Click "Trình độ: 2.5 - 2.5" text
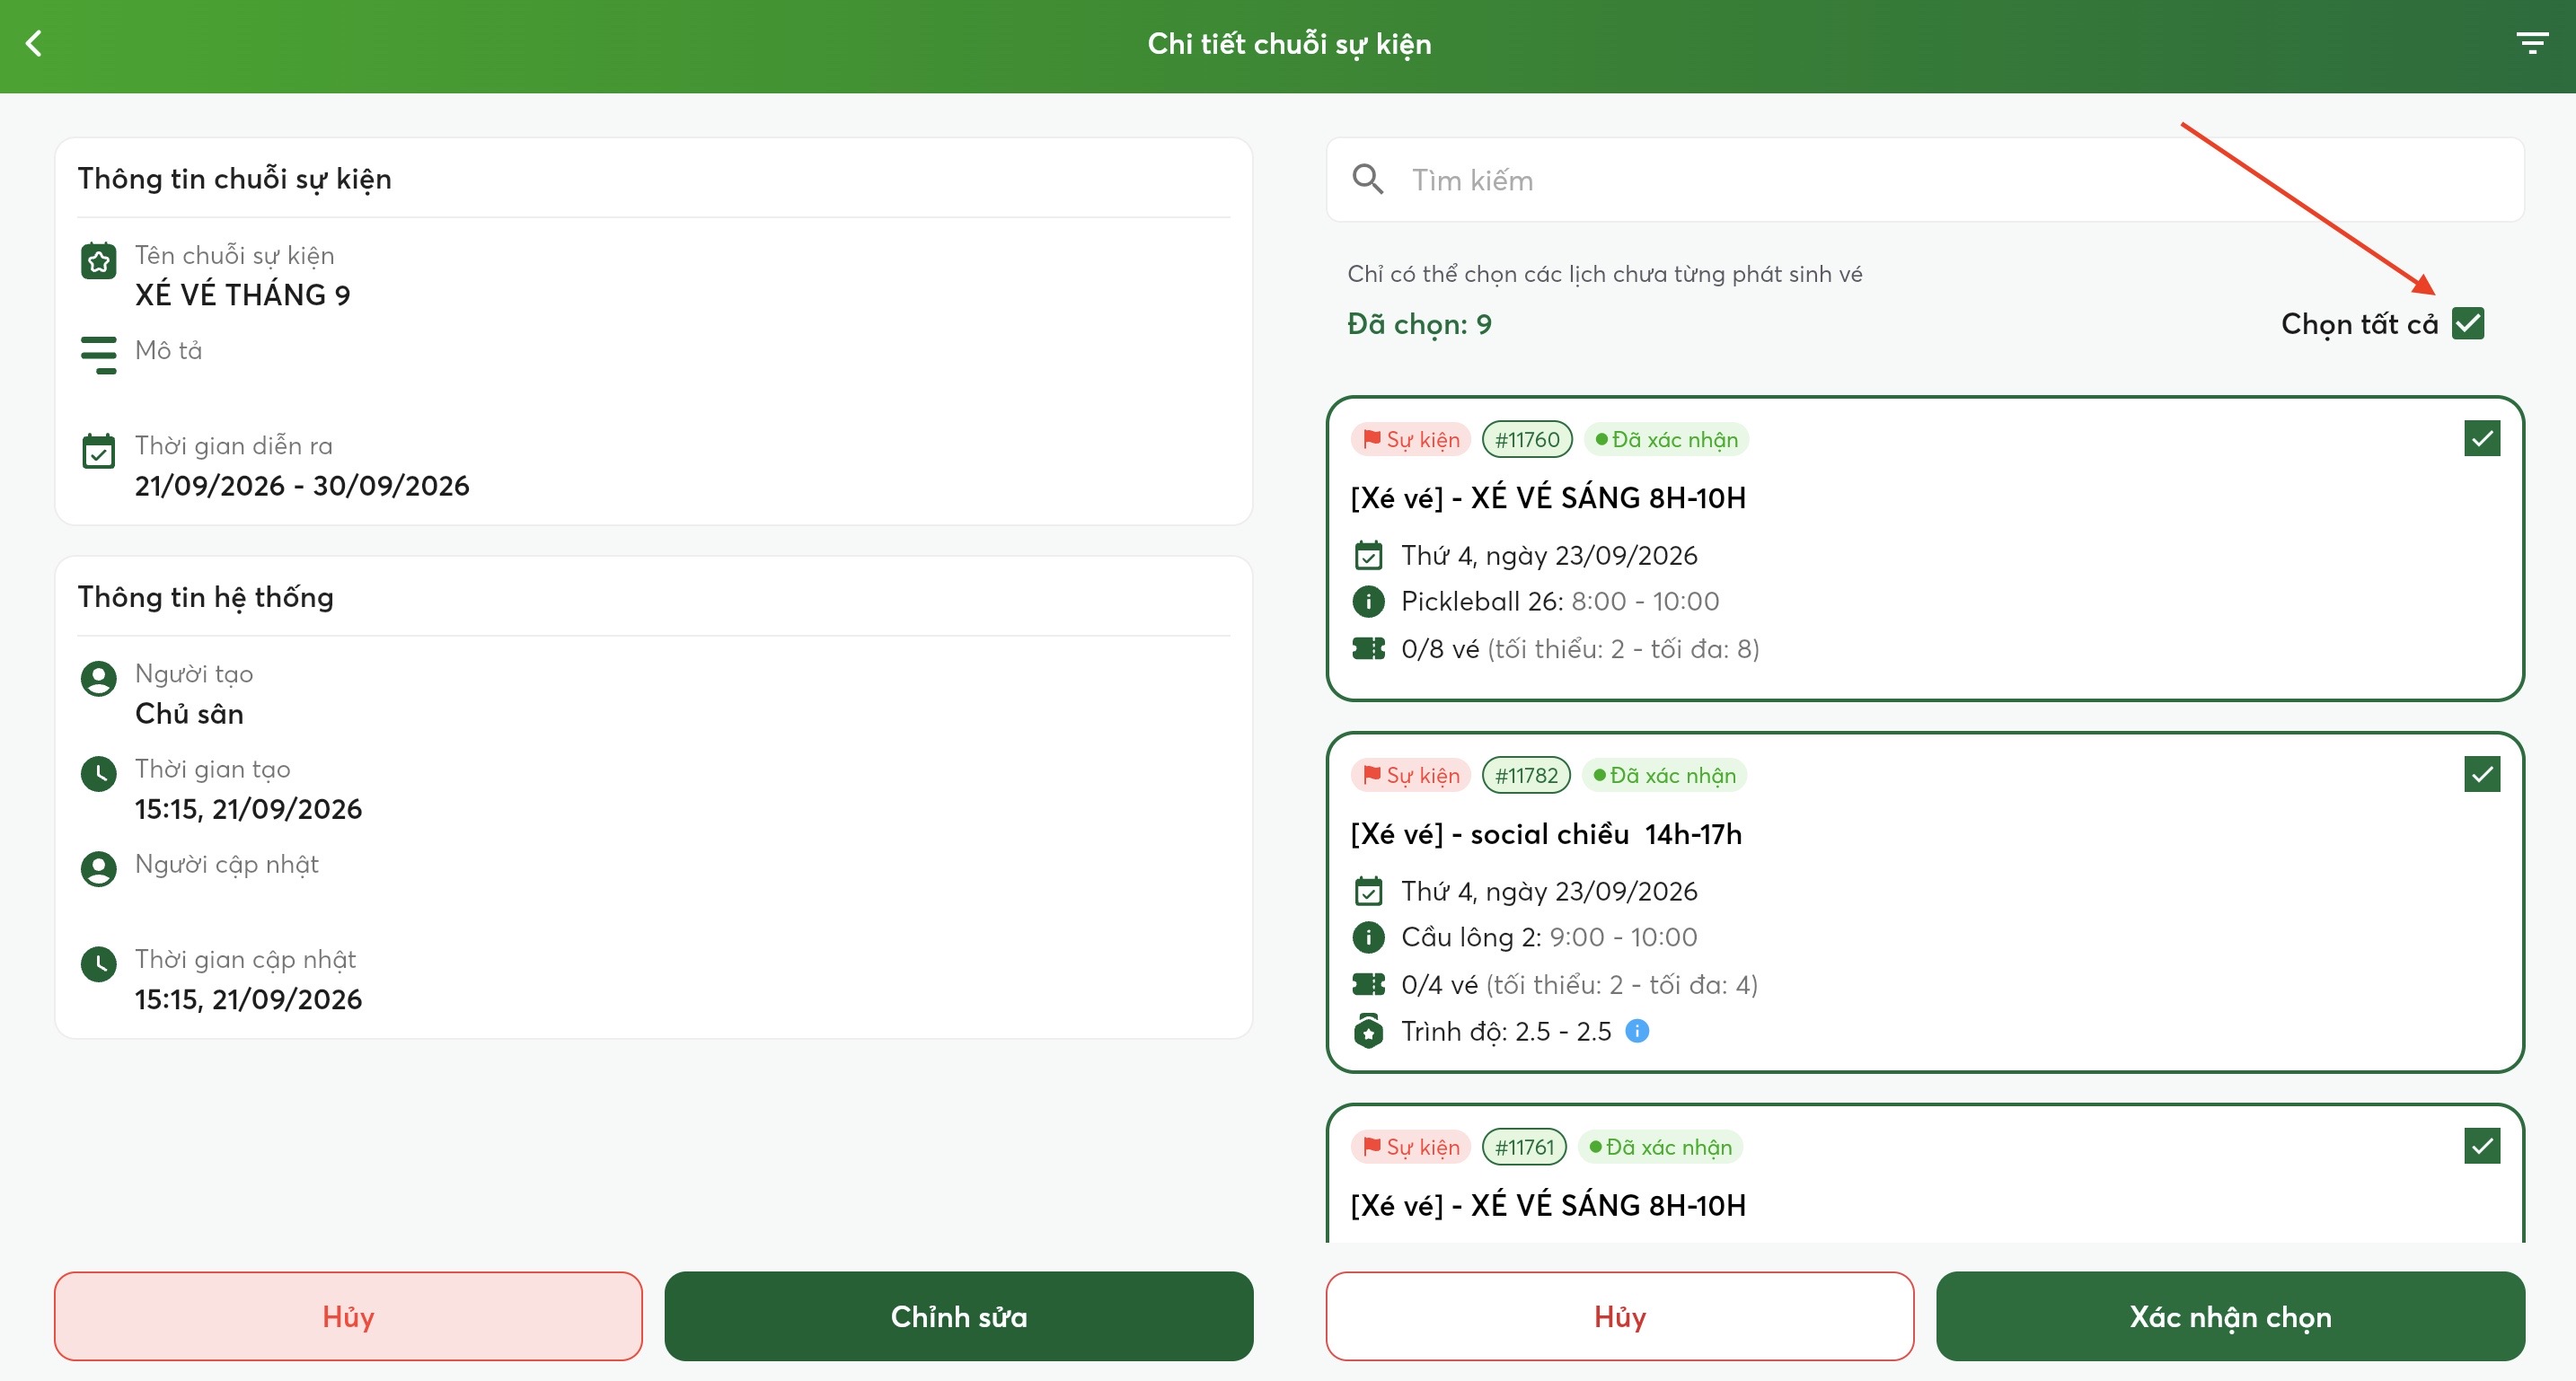Screen dimensions: 2576x1381 click(1506, 1031)
